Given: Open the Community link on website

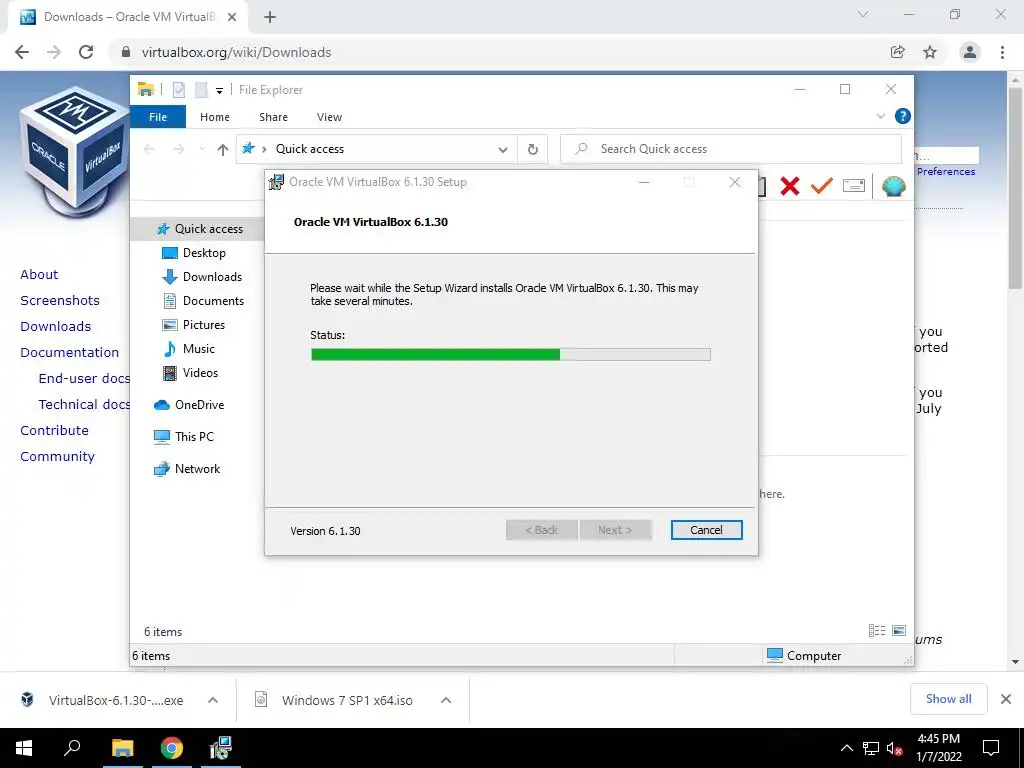Looking at the screenshot, I should point(57,456).
